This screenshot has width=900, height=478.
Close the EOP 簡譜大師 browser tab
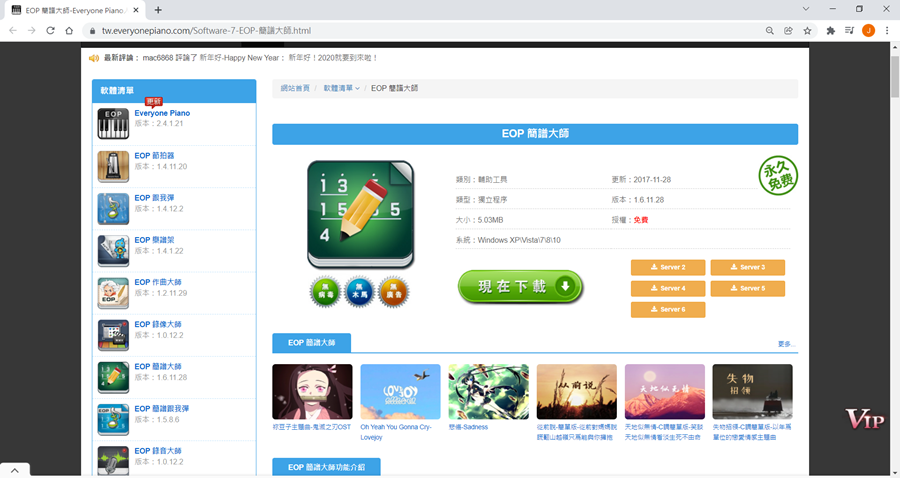point(136,10)
